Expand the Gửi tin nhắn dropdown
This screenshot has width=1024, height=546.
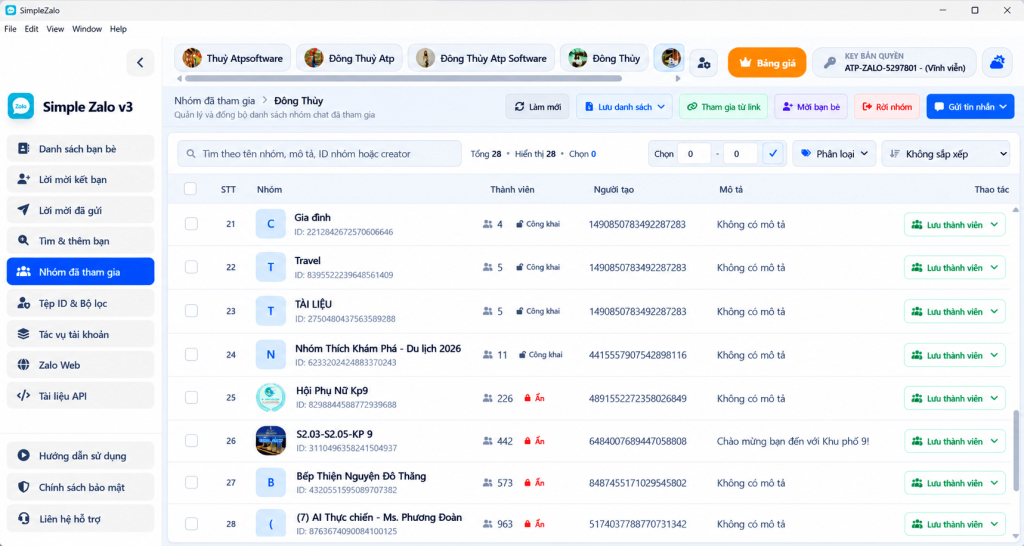pos(970,106)
